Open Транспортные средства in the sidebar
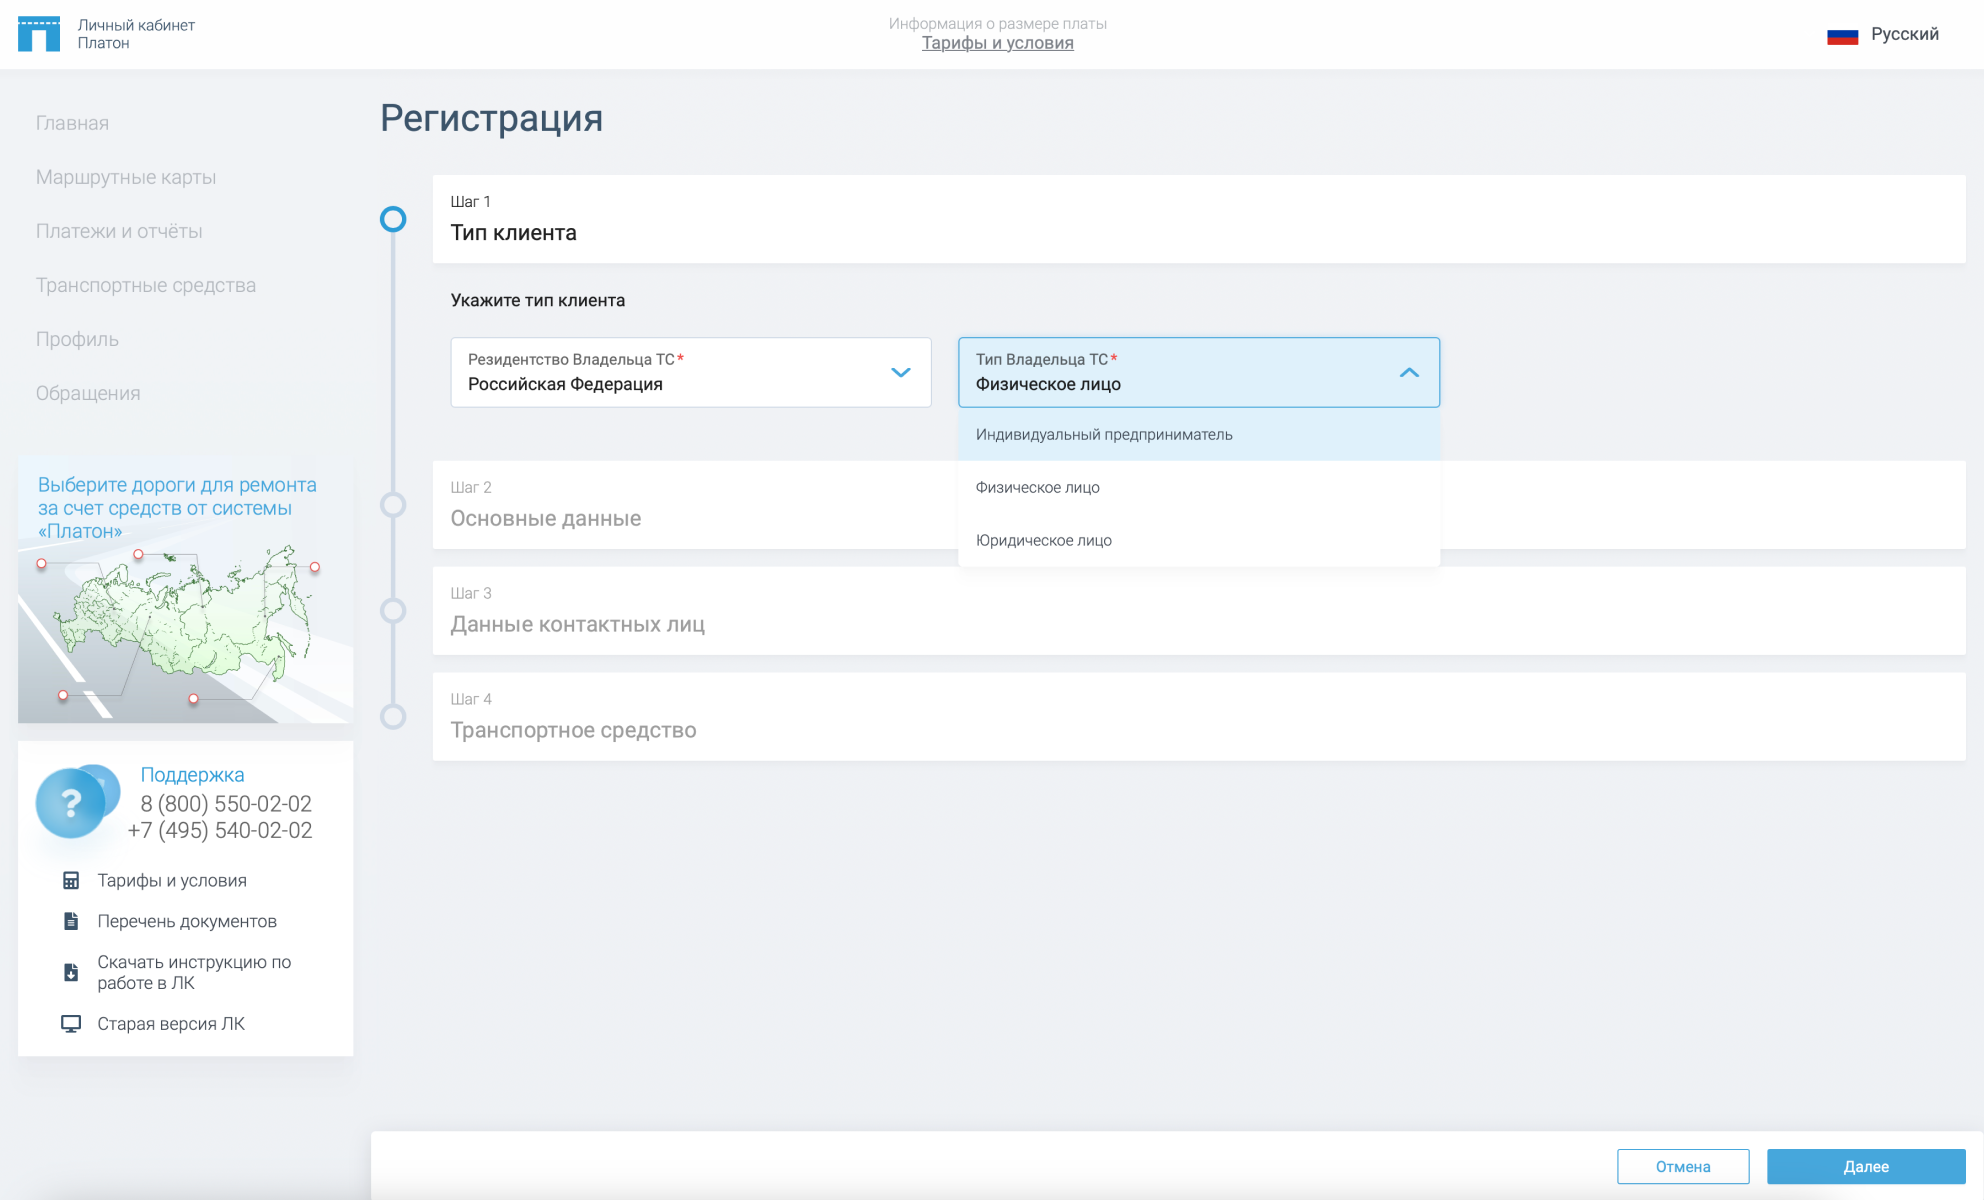Image resolution: width=1984 pixels, height=1200 pixels. tap(146, 285)
